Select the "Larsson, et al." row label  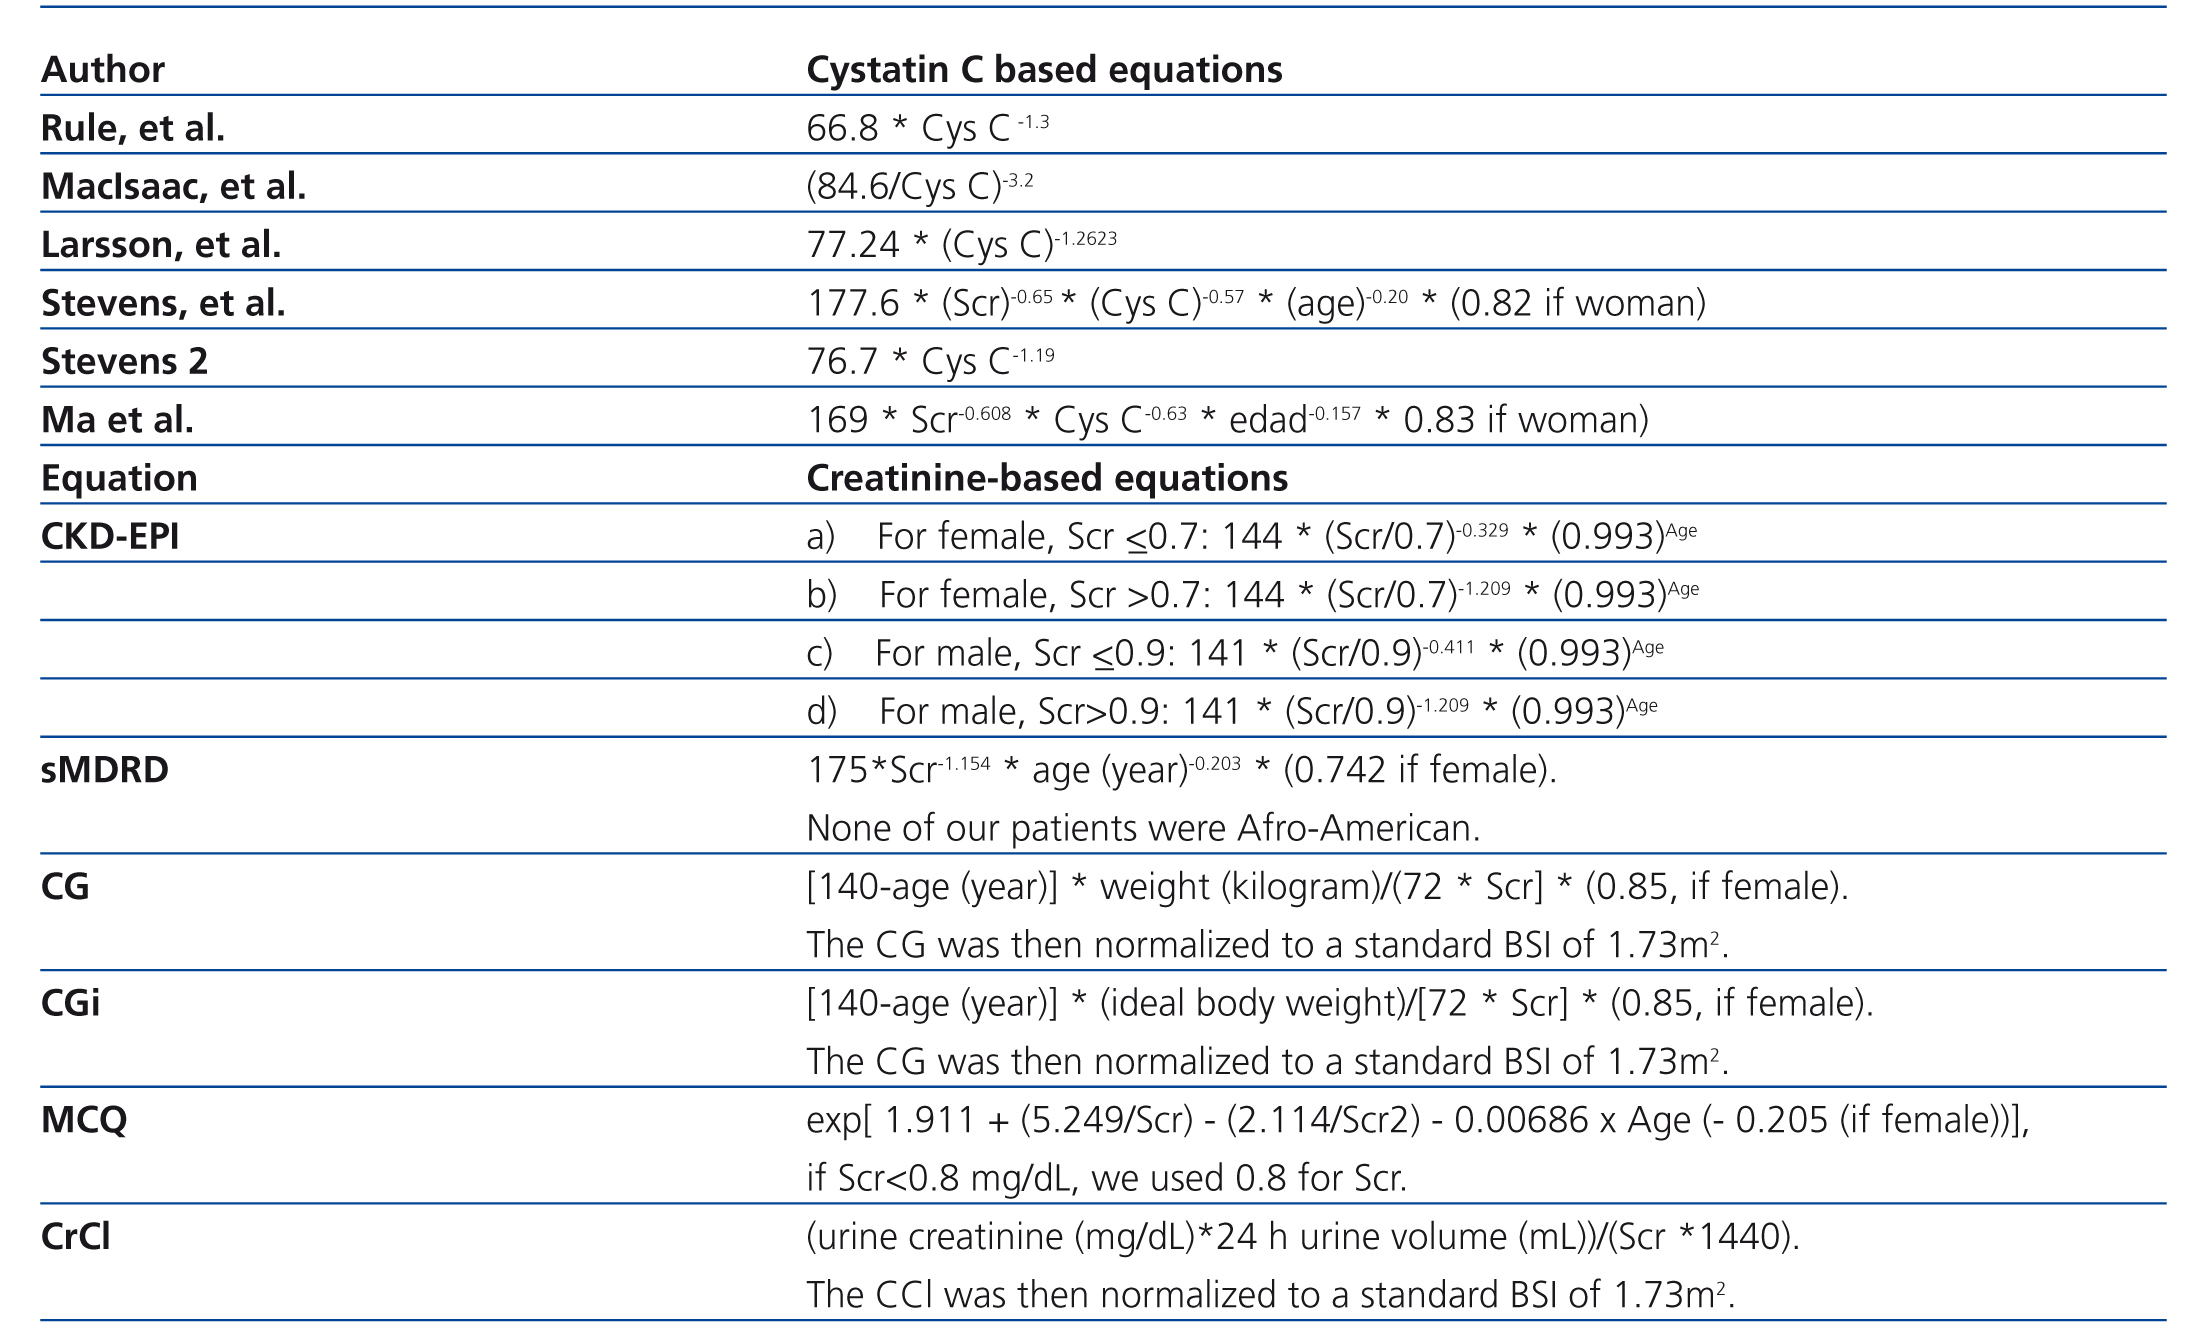pyautogui.click(x=161, y=245)
